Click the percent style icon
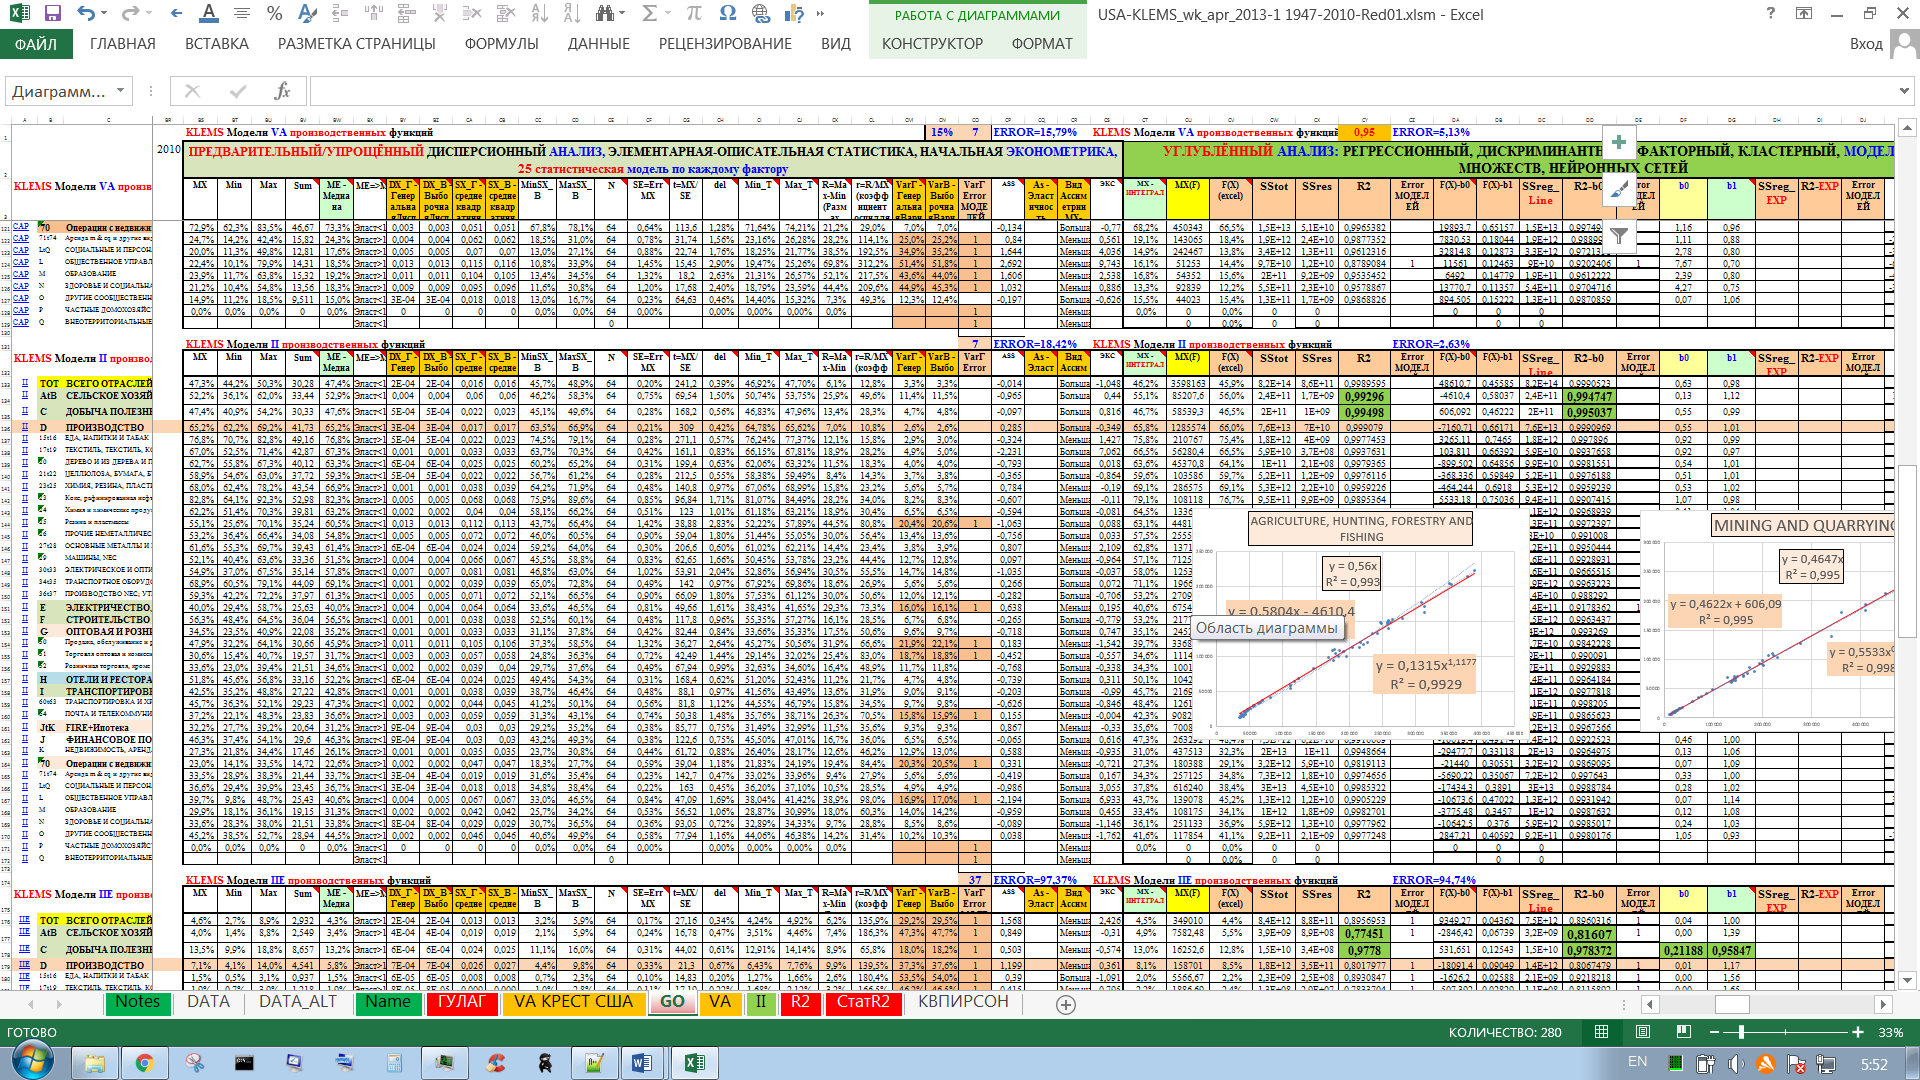Viewport: 1920px width, 1080px height. [x=274, y=14]
